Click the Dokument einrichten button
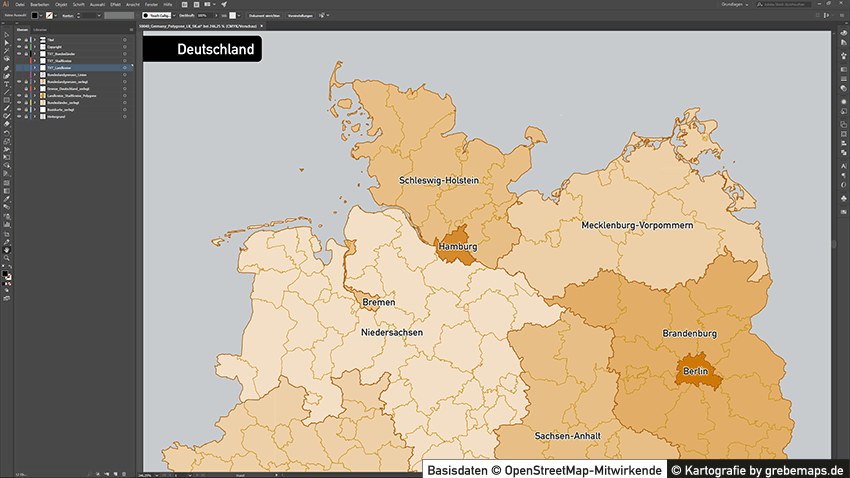Viewport: 850px width, 478px height. 263,16
